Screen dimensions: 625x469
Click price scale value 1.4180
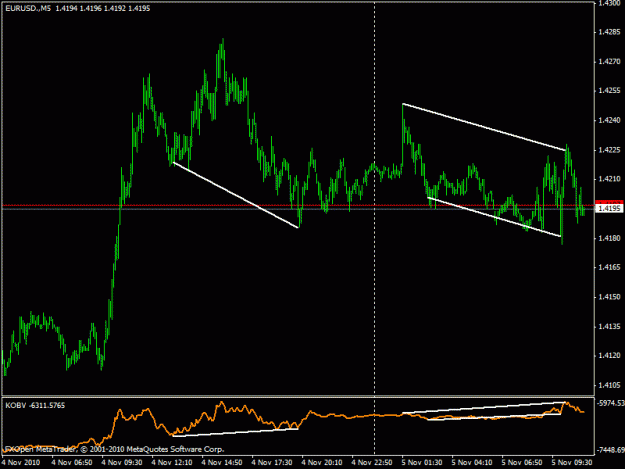click(x=609, y=238)
